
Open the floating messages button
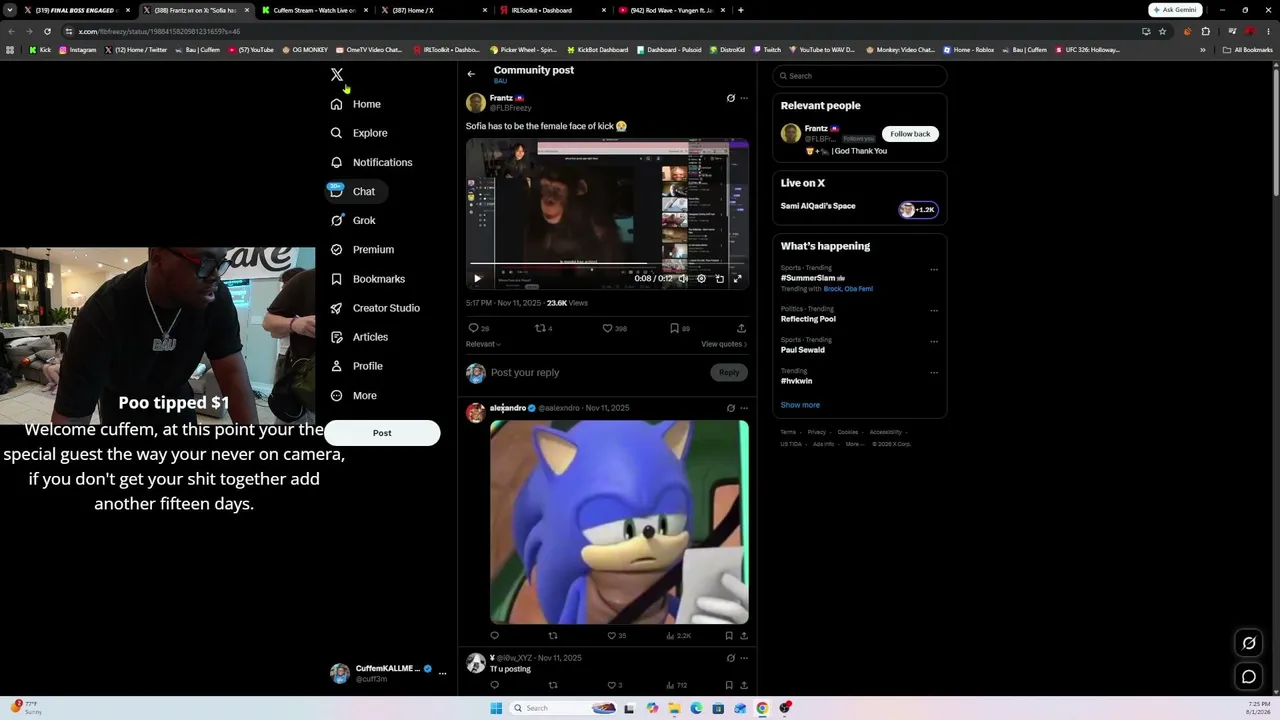[x=1249, y=677]
